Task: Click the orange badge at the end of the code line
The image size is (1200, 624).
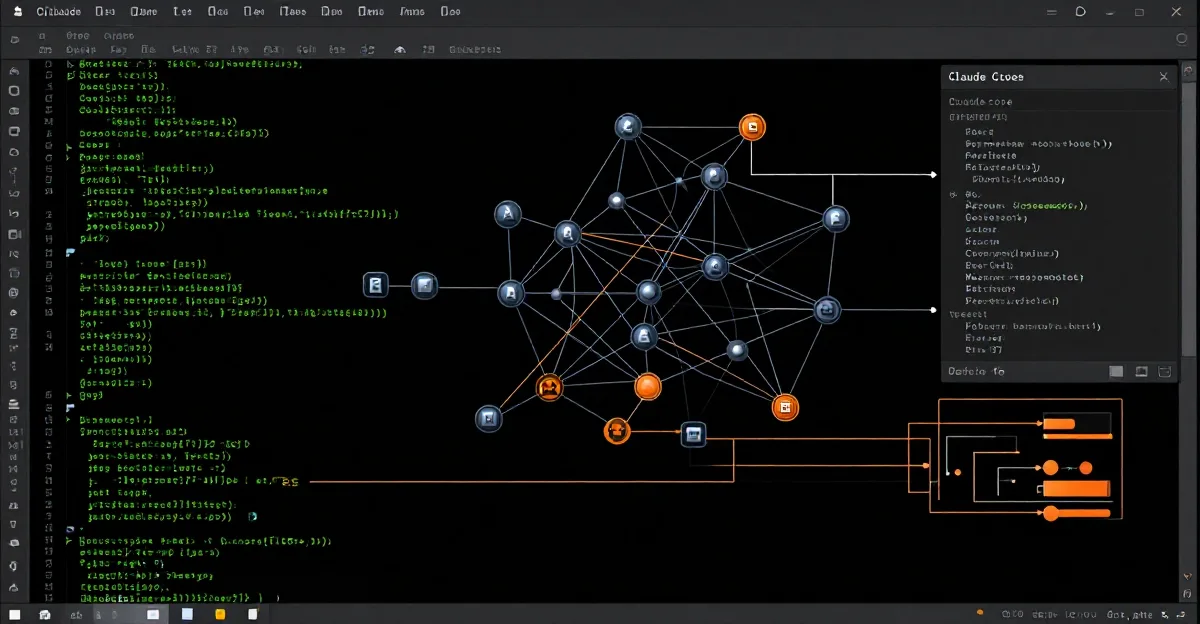Action: point(287,481)
